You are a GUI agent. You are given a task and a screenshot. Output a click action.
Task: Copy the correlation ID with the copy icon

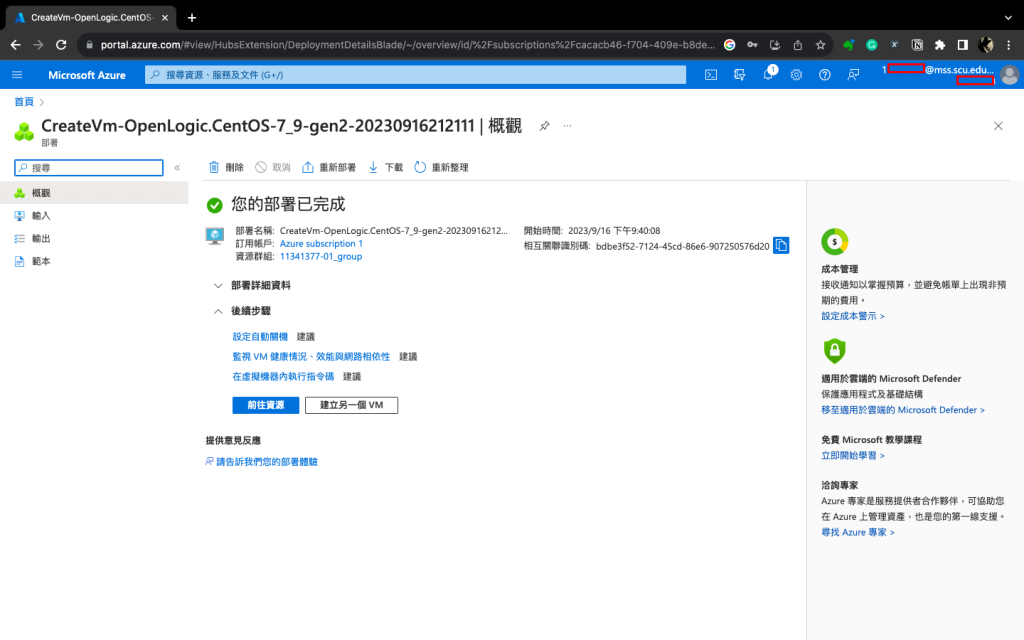781,246
